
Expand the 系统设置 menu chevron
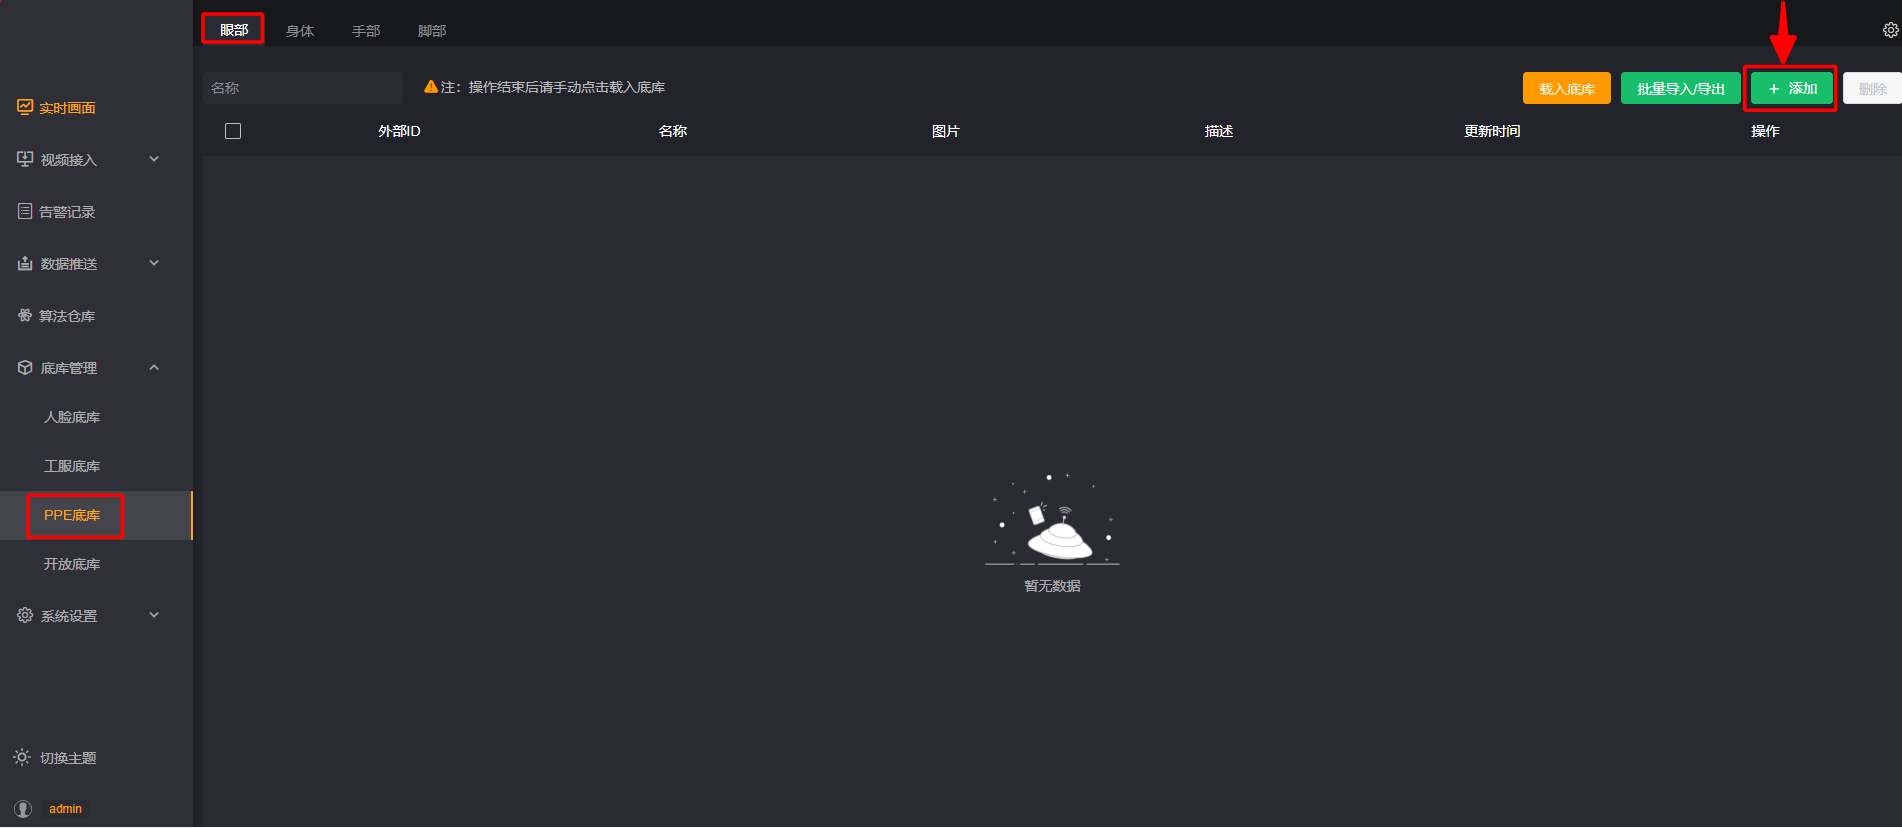(154, 615)
